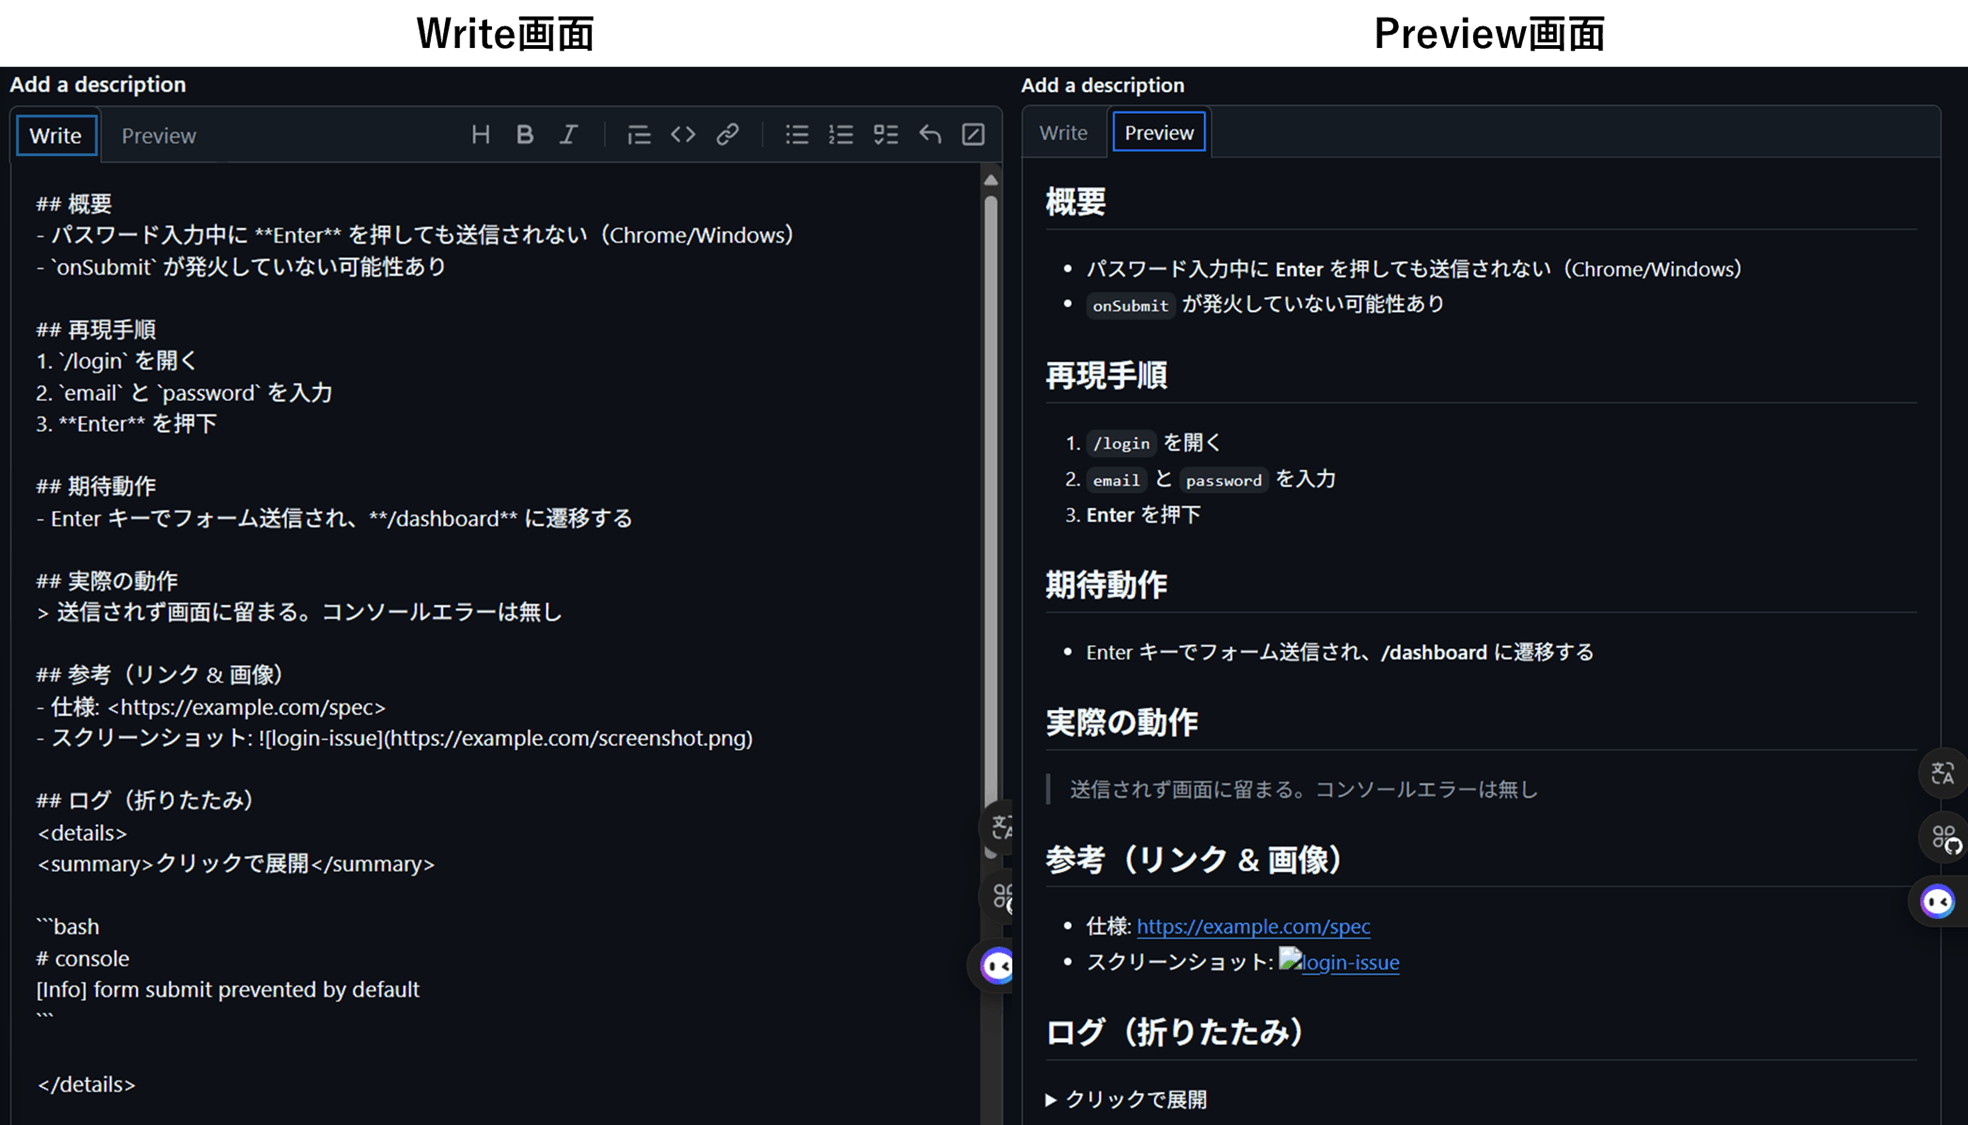The width and height of the screenshot is (1968, 1125).
Task: Click the '<details>' line in the editor
Action: coord(82,833)
